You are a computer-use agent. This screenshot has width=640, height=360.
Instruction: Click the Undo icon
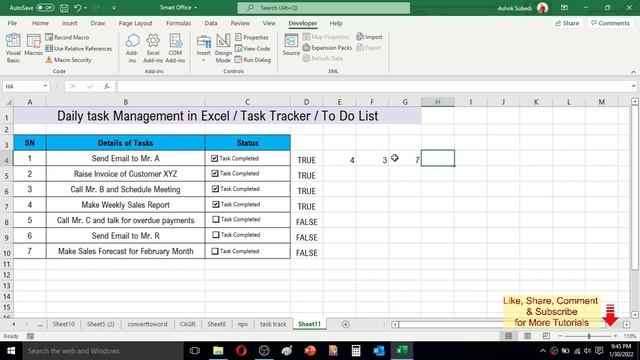click(x=78, y=8)
